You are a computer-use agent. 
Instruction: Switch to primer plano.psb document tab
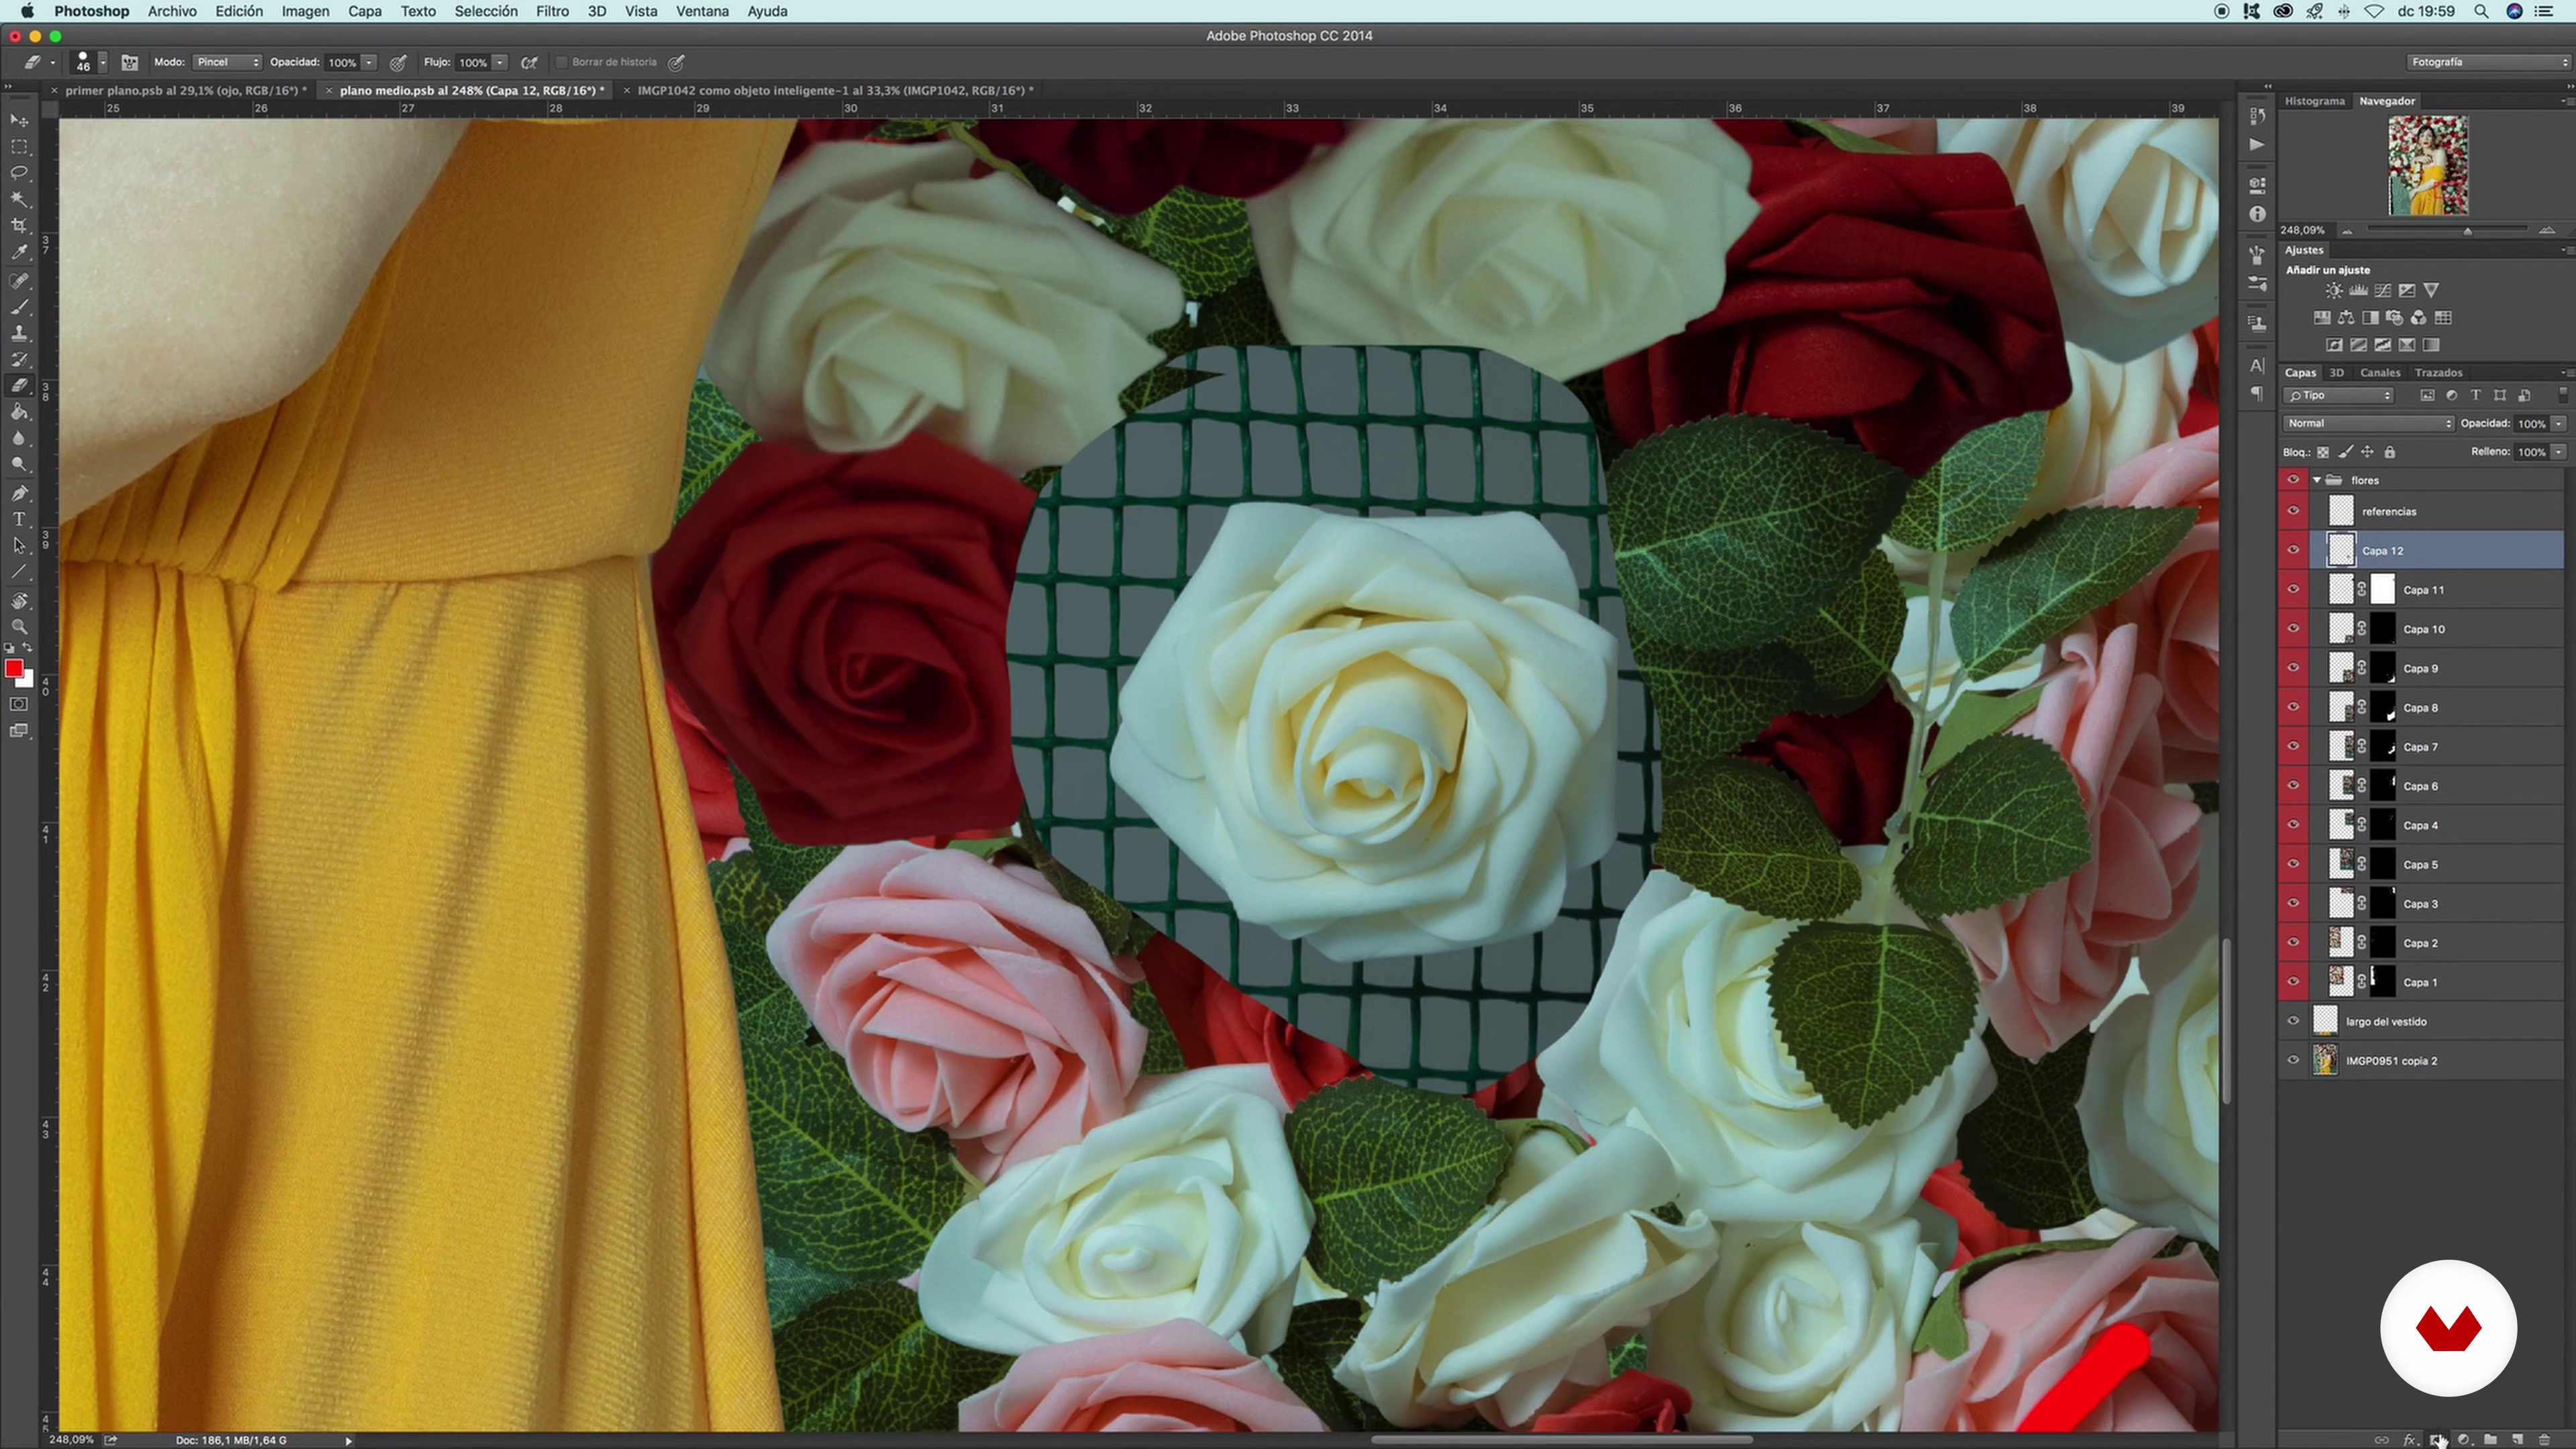(185, 90)
